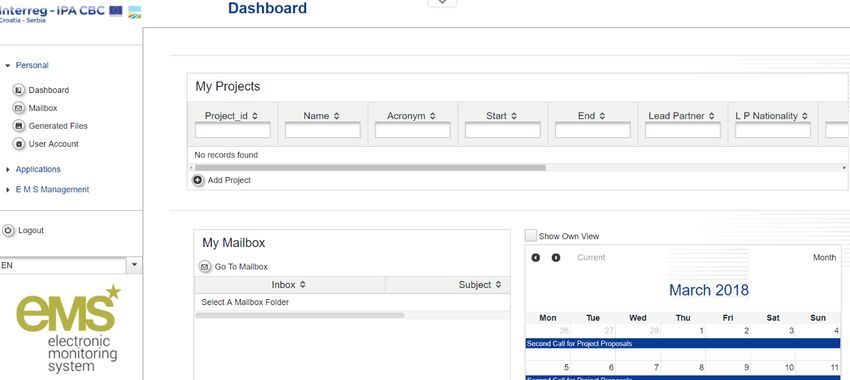
Task: Sort projects by Start column
Action: coord(513,116)
